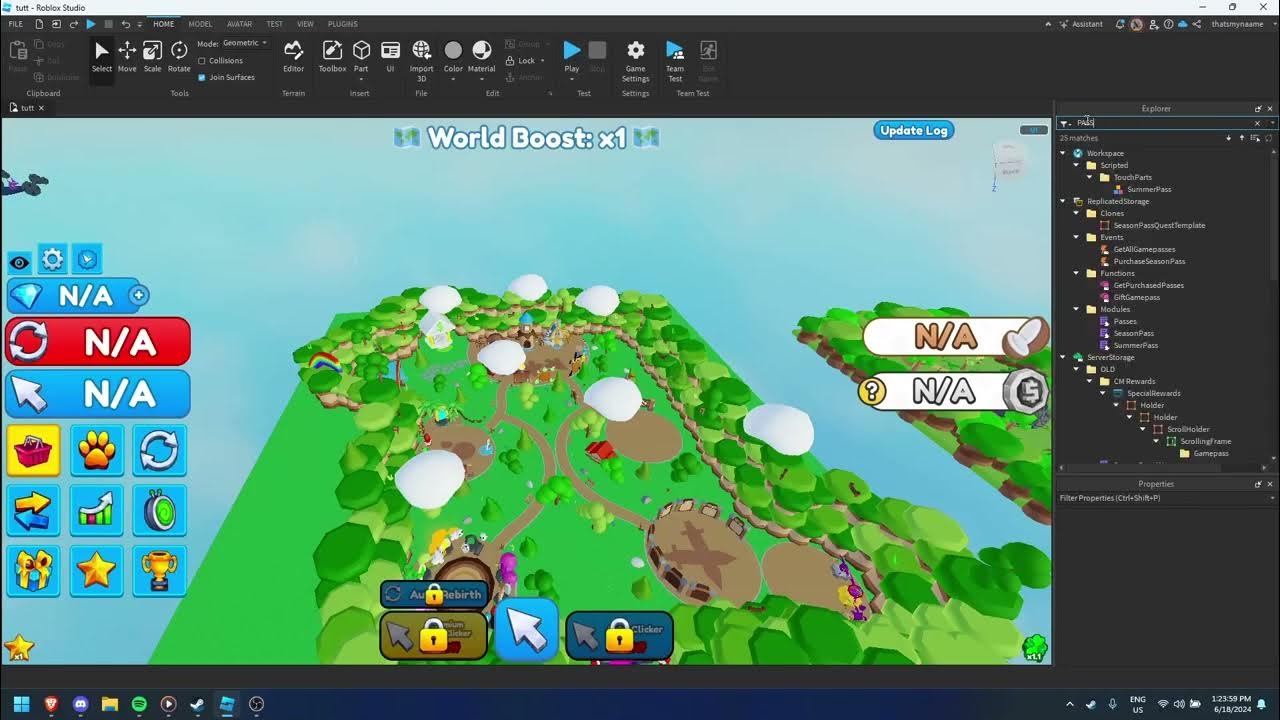Open the in-game gift rewards button
The height and width of the screenshot is (720, 1280).
pyautogui.click(x=33, y=571)
